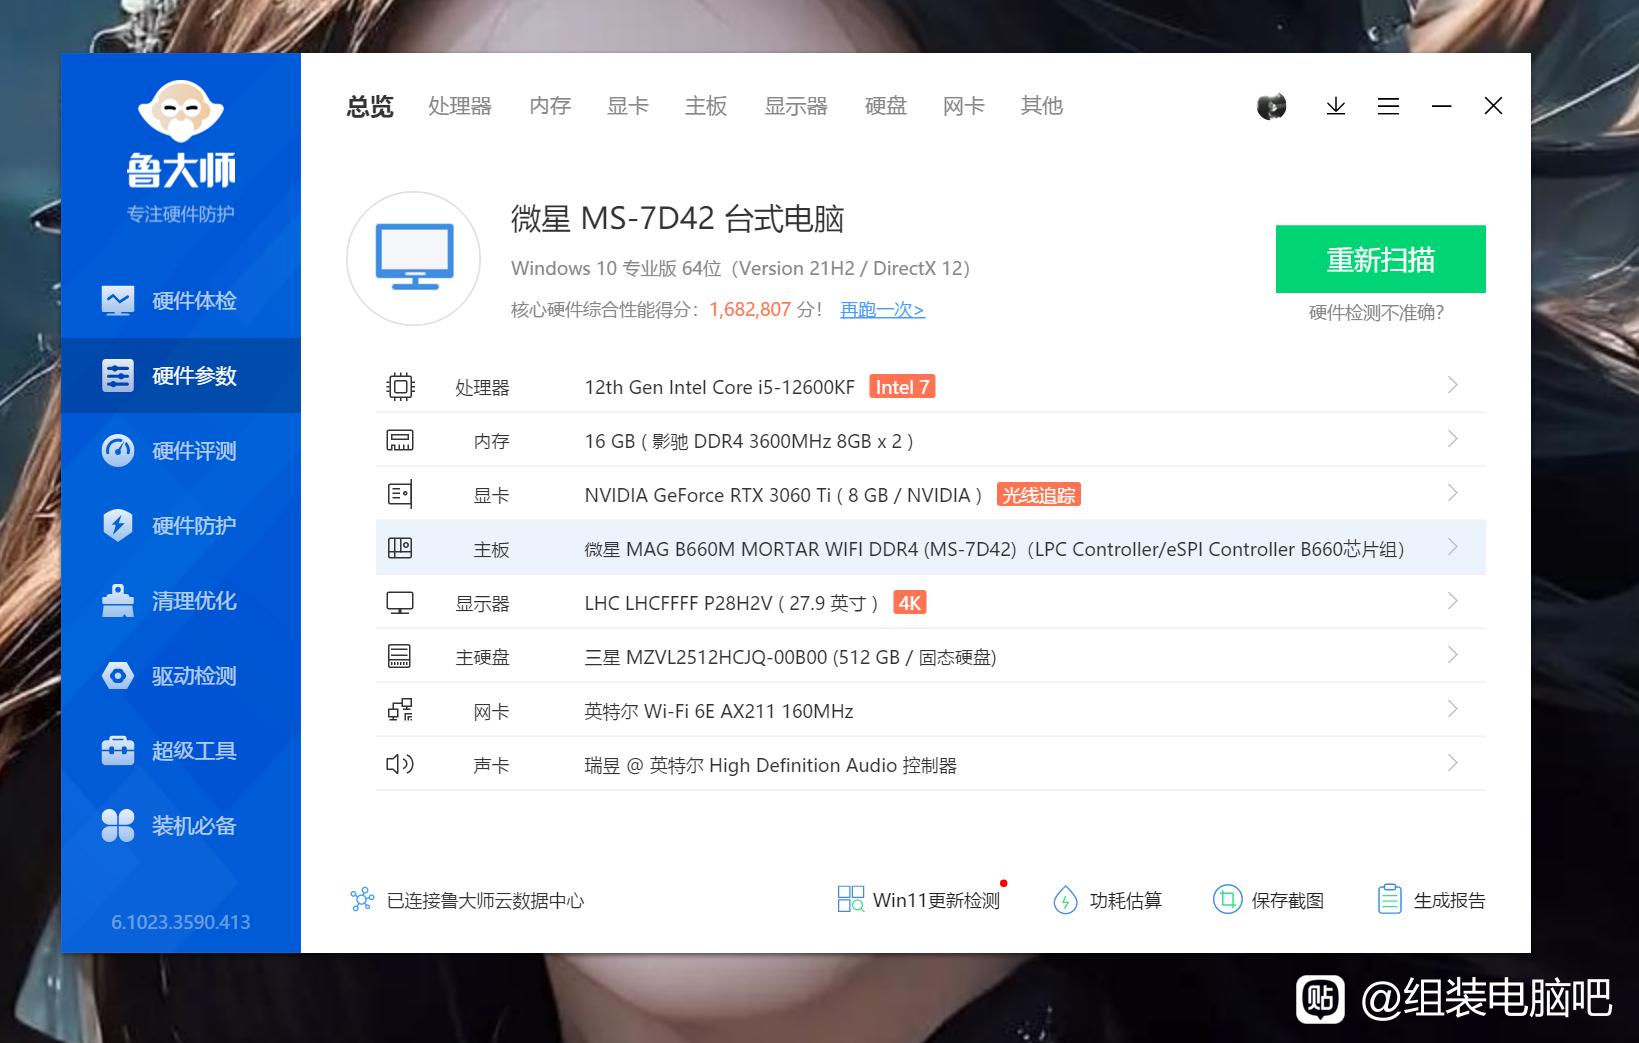
Task: Click the memory module icon
Action: [x=400, y=440]
